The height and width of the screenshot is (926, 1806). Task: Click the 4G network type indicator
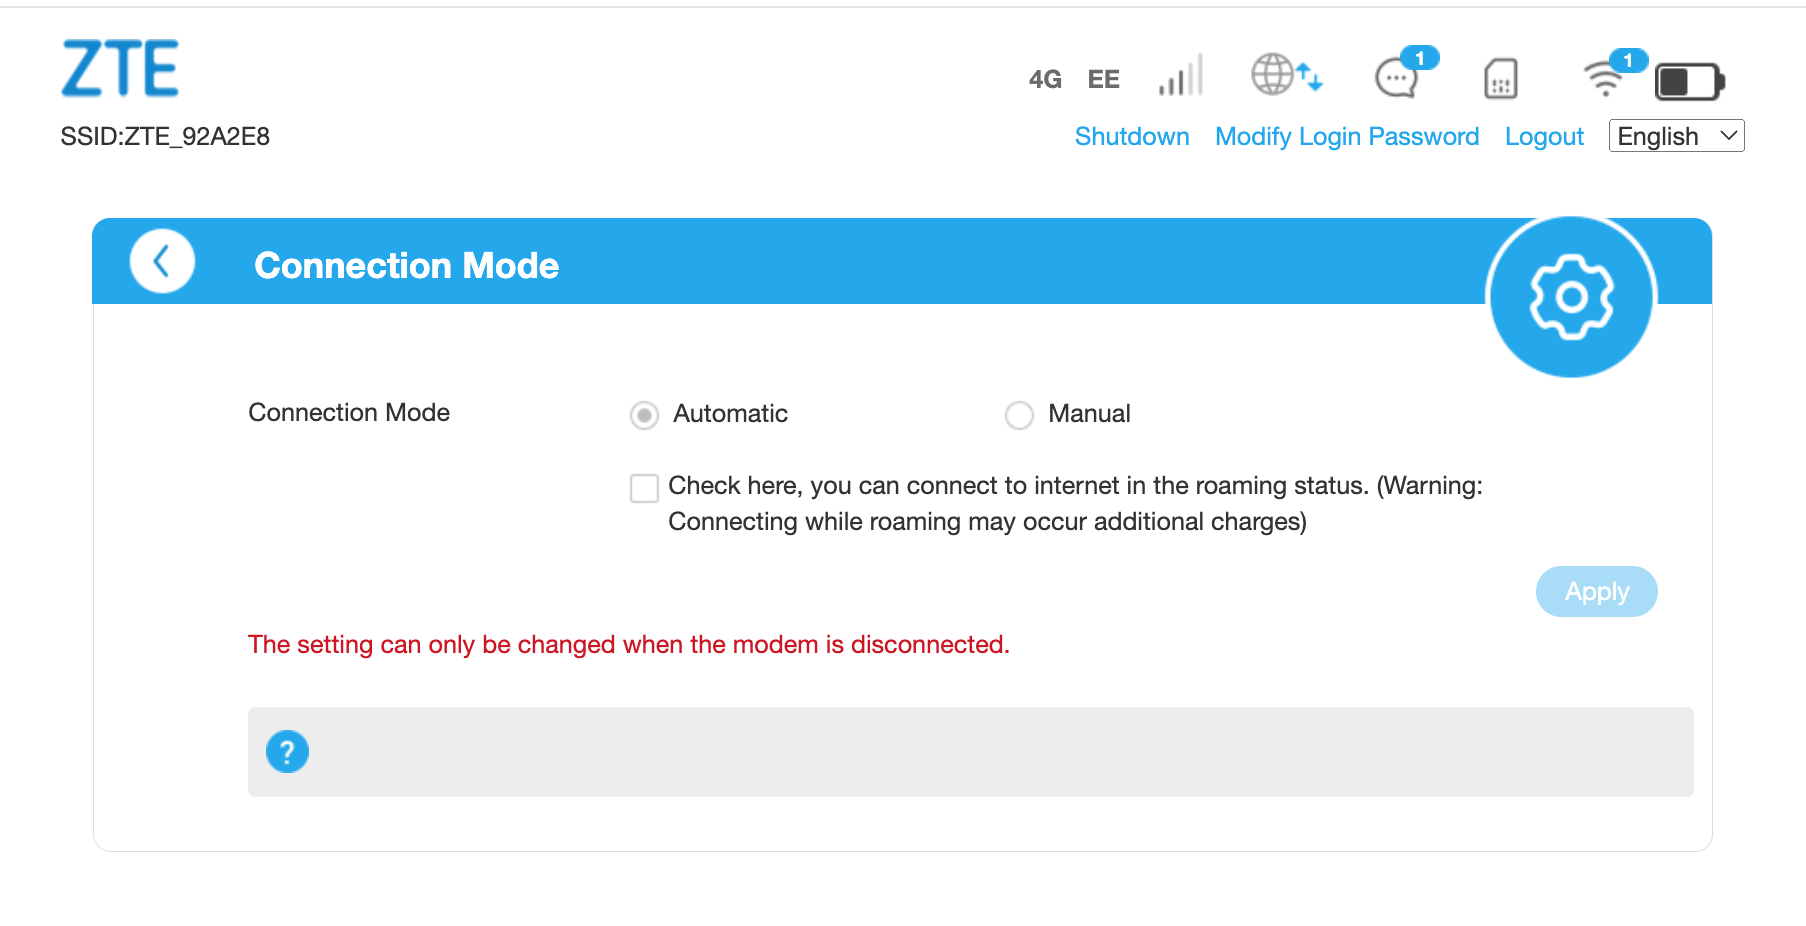click(x=1044, y=79)
